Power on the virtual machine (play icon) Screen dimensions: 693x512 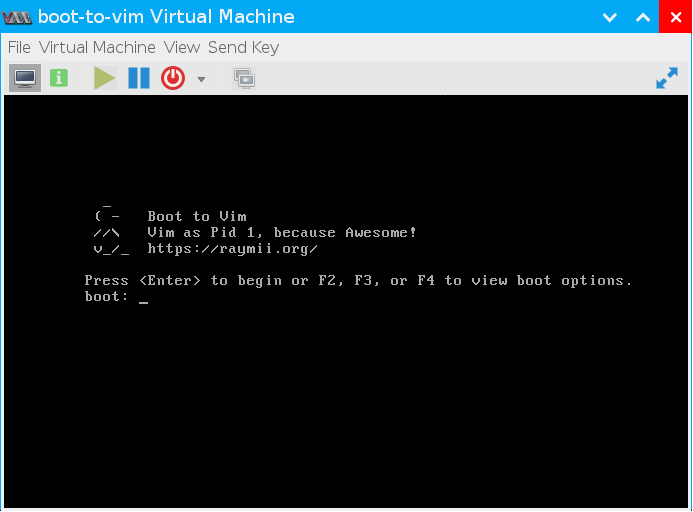tap(104, 78)
